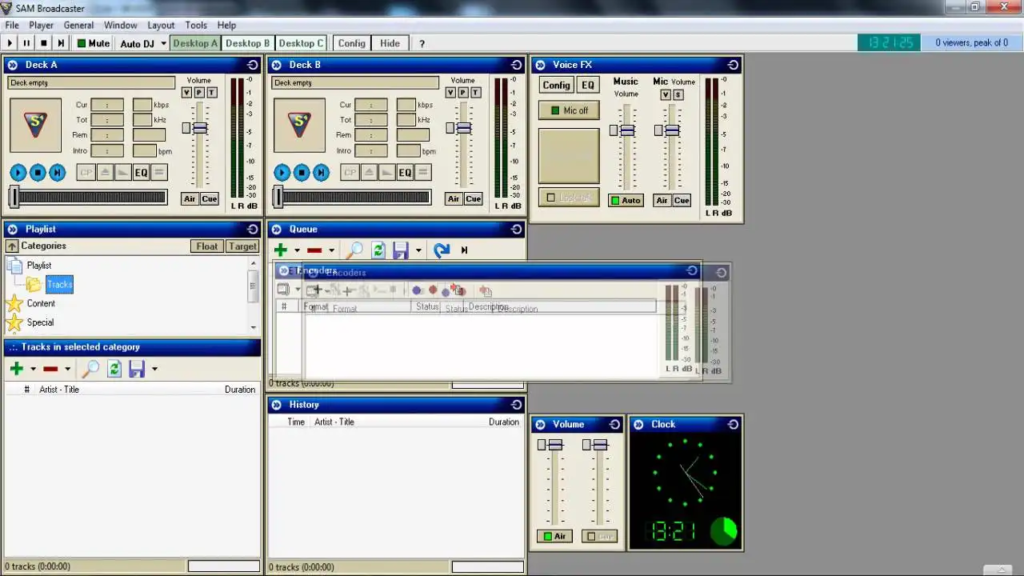Screen dimensions: 1024x576
Task: Click the main toolbar next track button
Action: coord(61,43)
